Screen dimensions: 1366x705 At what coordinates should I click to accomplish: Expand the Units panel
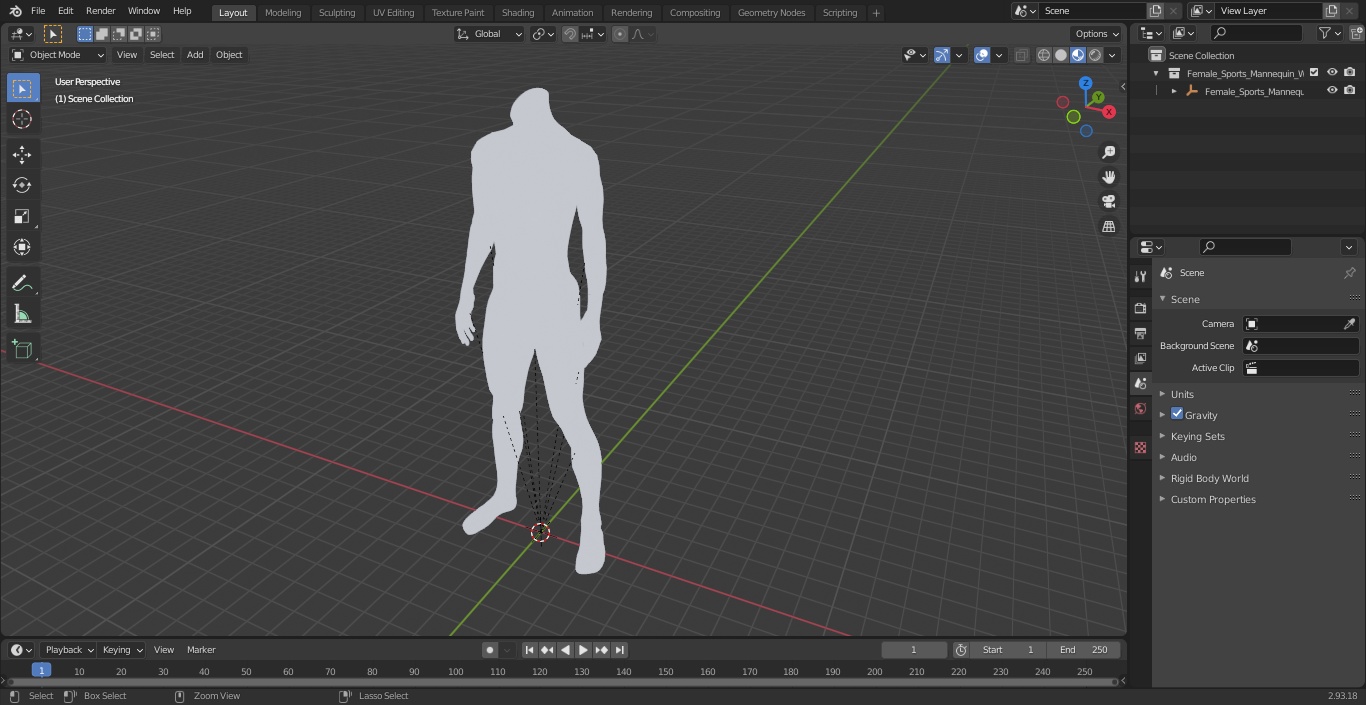pos(1182,394)
